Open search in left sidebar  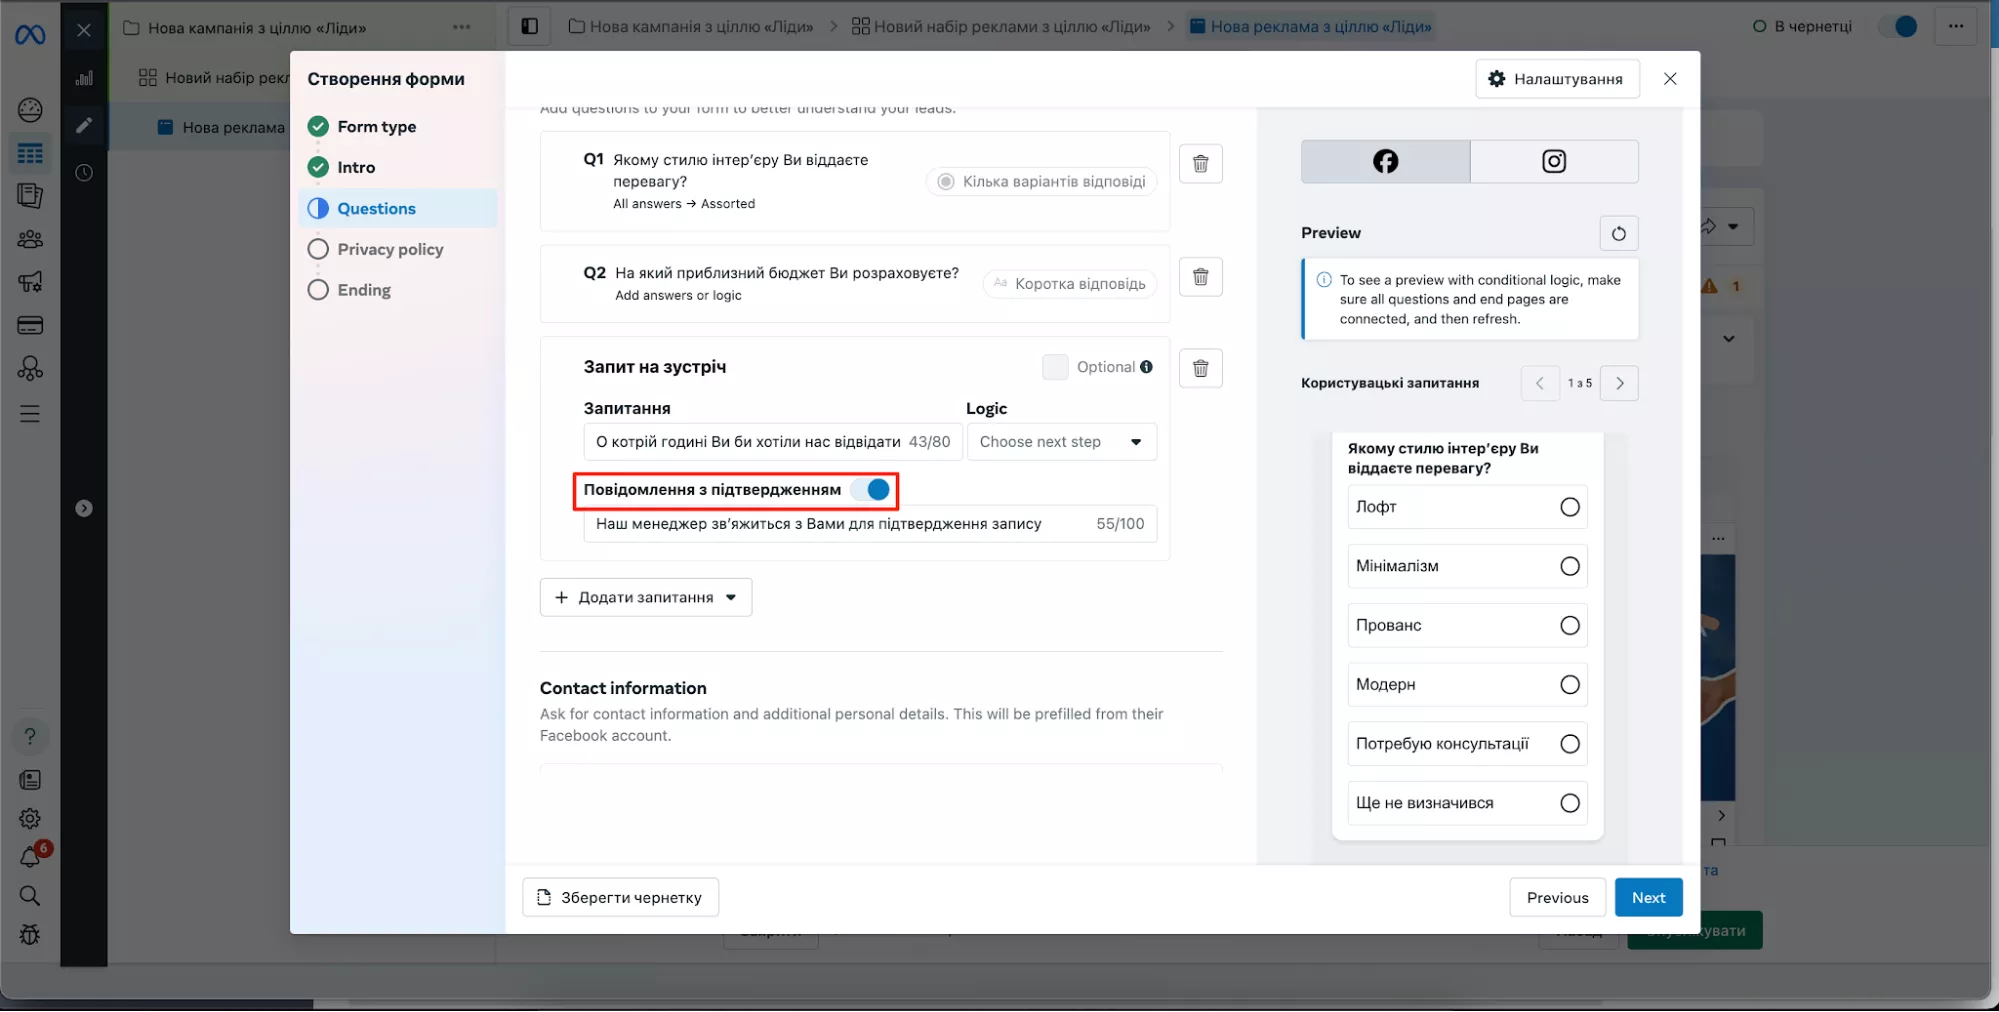coord(30,896)
